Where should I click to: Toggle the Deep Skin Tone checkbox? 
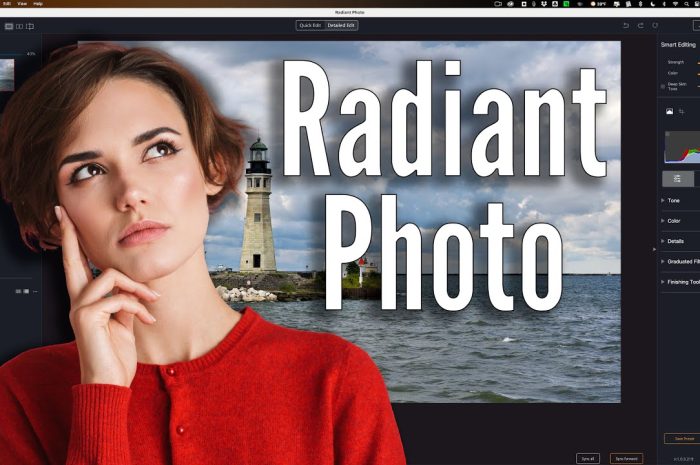(x=662, y=87)
